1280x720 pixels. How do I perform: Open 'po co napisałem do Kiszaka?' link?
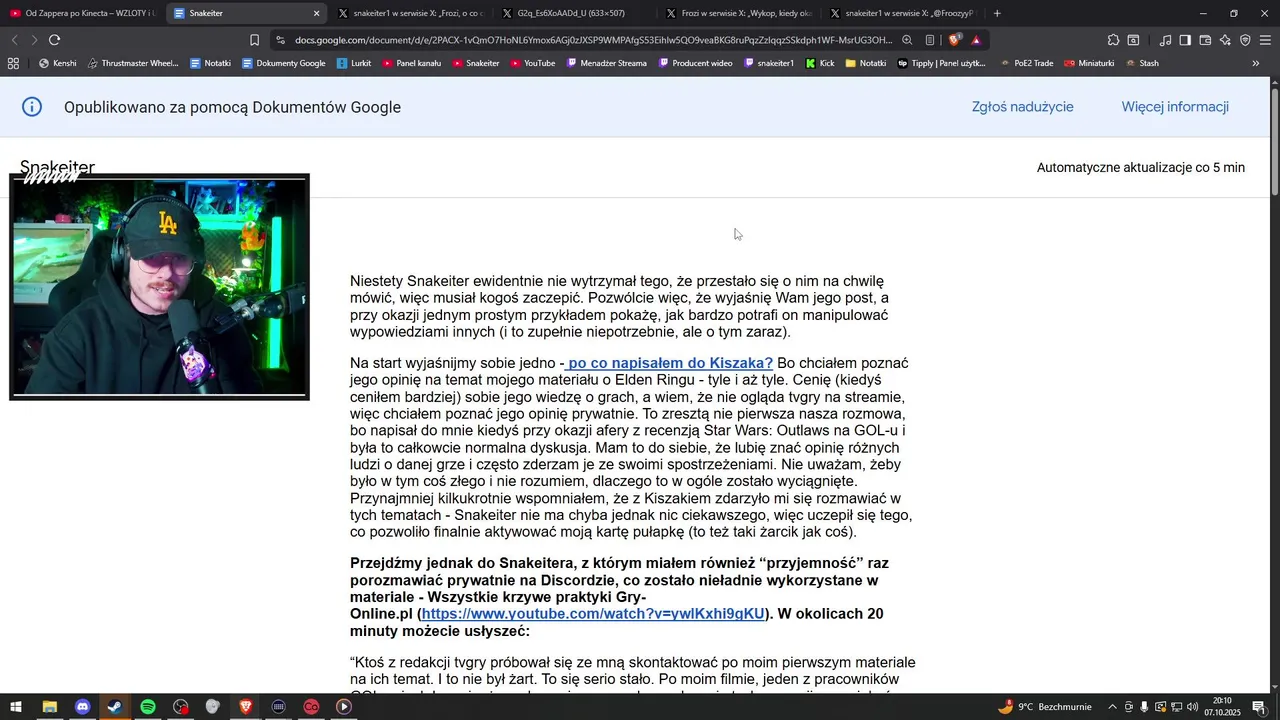[670, 363]
